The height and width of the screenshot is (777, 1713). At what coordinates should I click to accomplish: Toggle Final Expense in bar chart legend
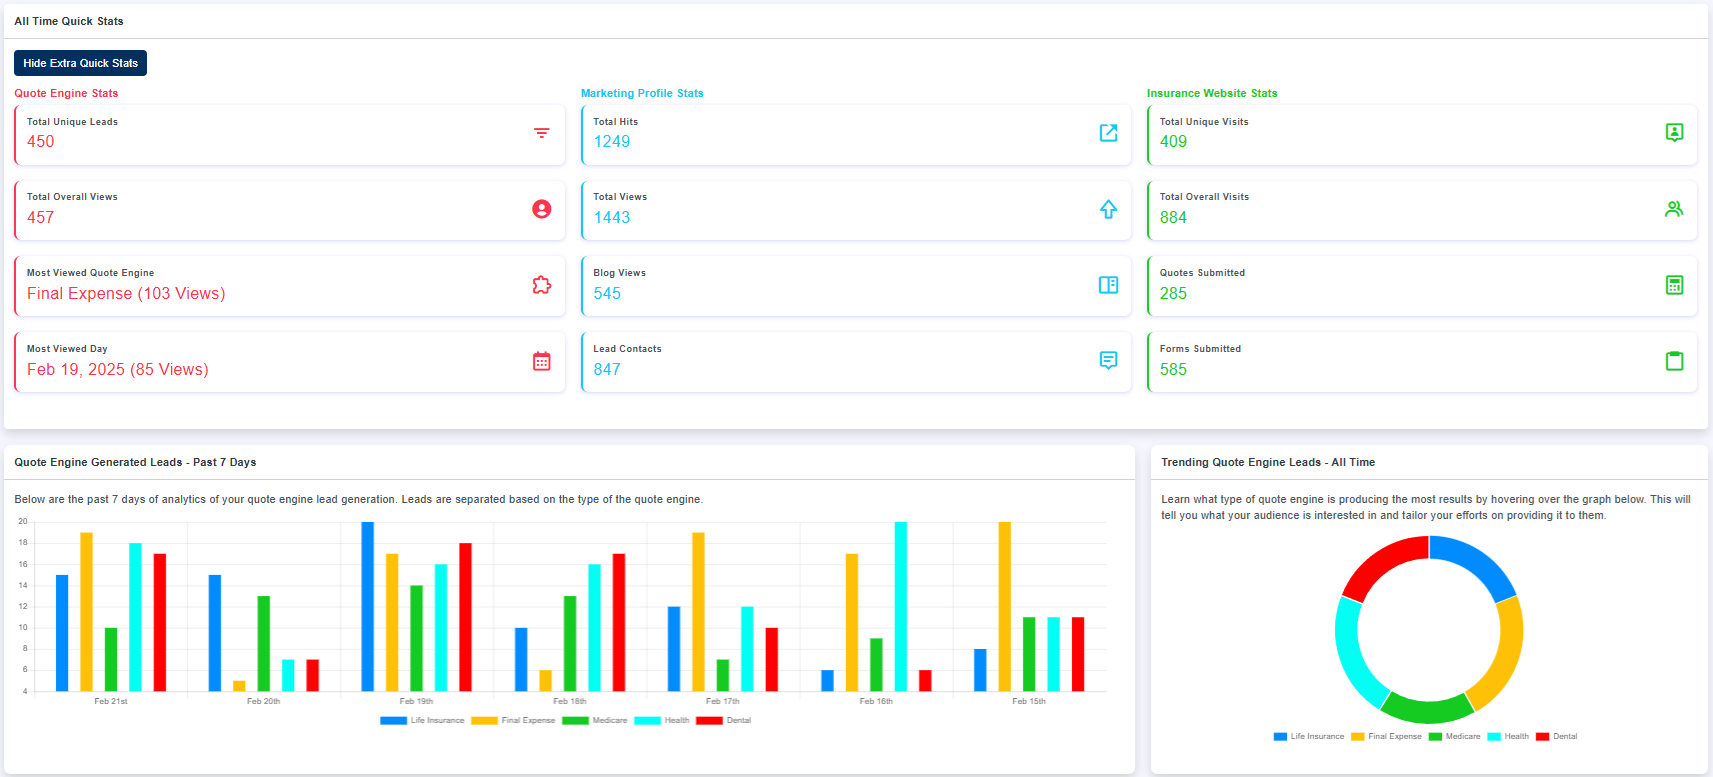tap(513, 720)
